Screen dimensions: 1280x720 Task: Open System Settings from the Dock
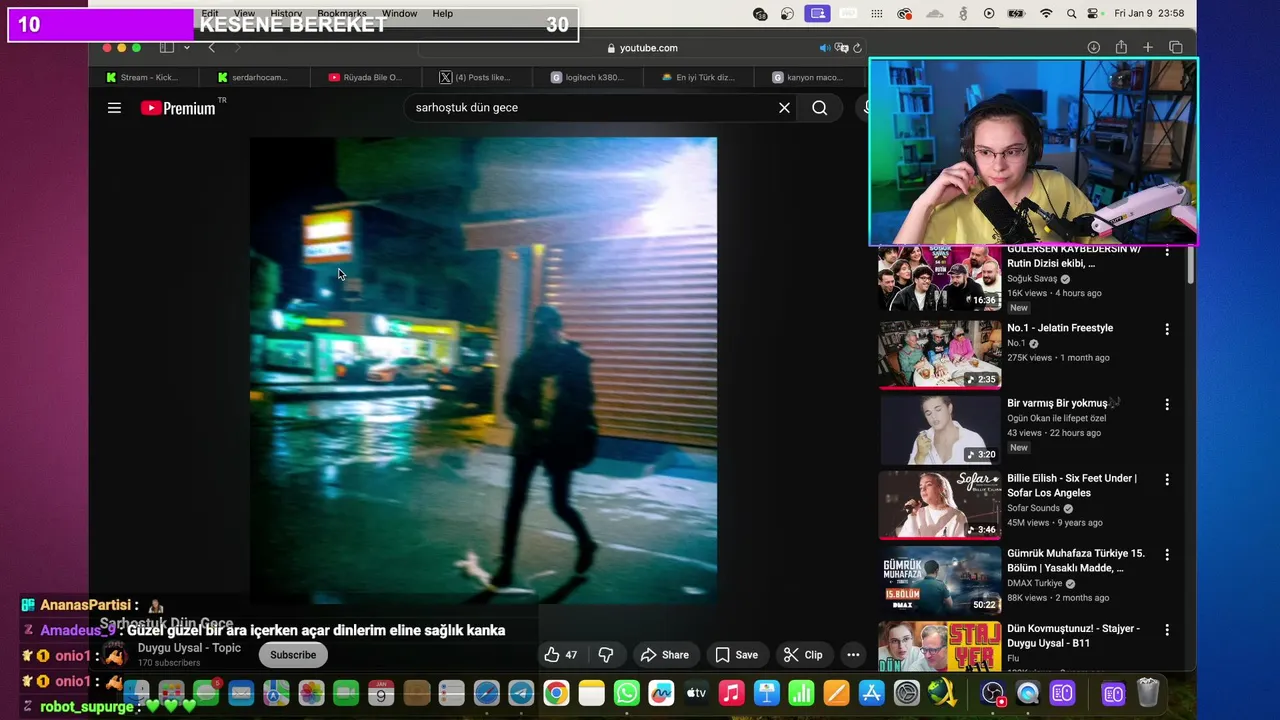point(906,693)
